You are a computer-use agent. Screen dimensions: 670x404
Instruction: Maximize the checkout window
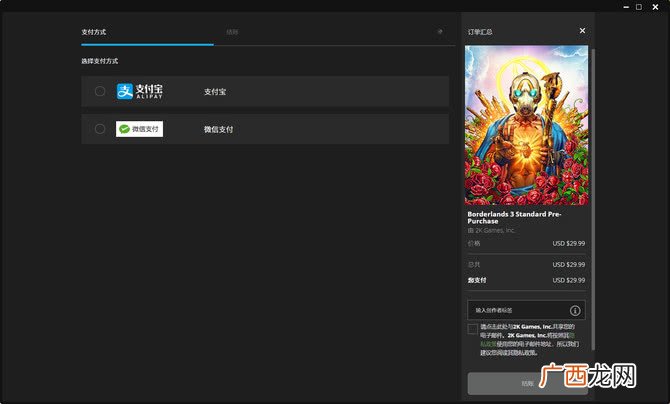tap(639, 7)
